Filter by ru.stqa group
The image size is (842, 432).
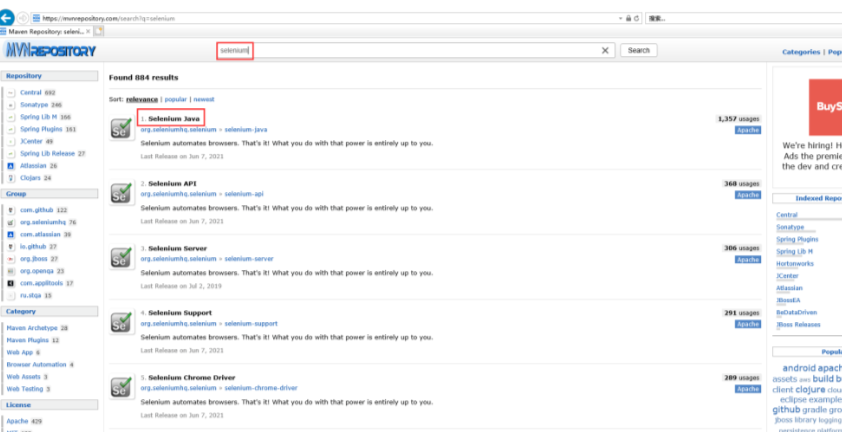(31, 296)
